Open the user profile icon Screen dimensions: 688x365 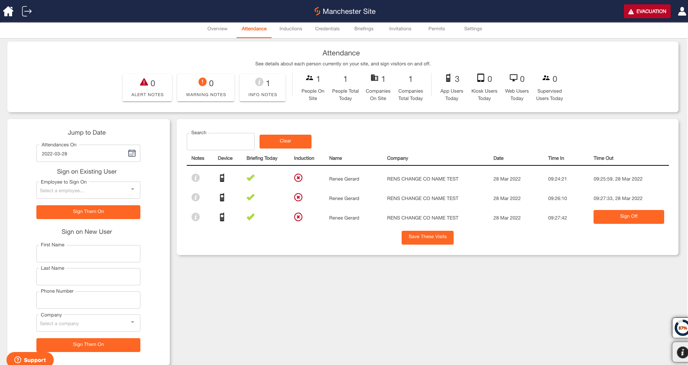click(x=682, y=11)
